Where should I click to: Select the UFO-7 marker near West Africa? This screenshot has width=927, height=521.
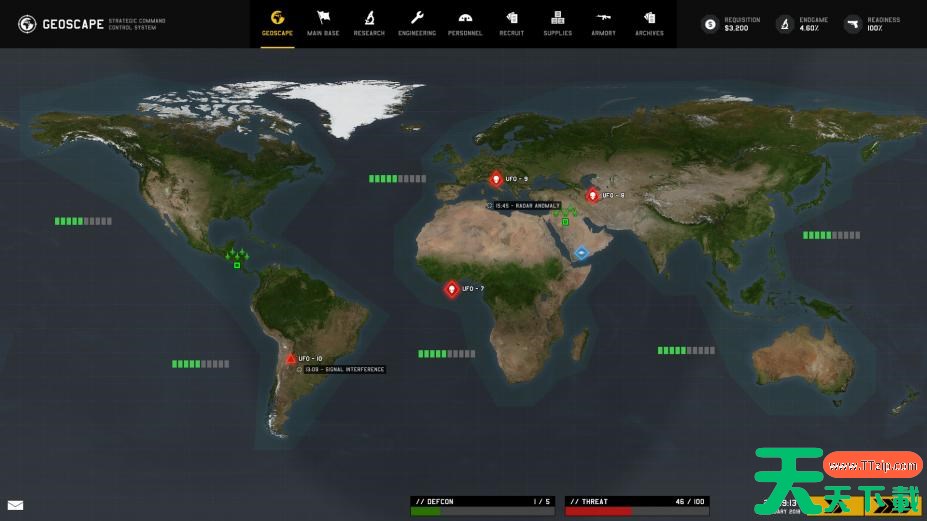click(x=452, y=289)
